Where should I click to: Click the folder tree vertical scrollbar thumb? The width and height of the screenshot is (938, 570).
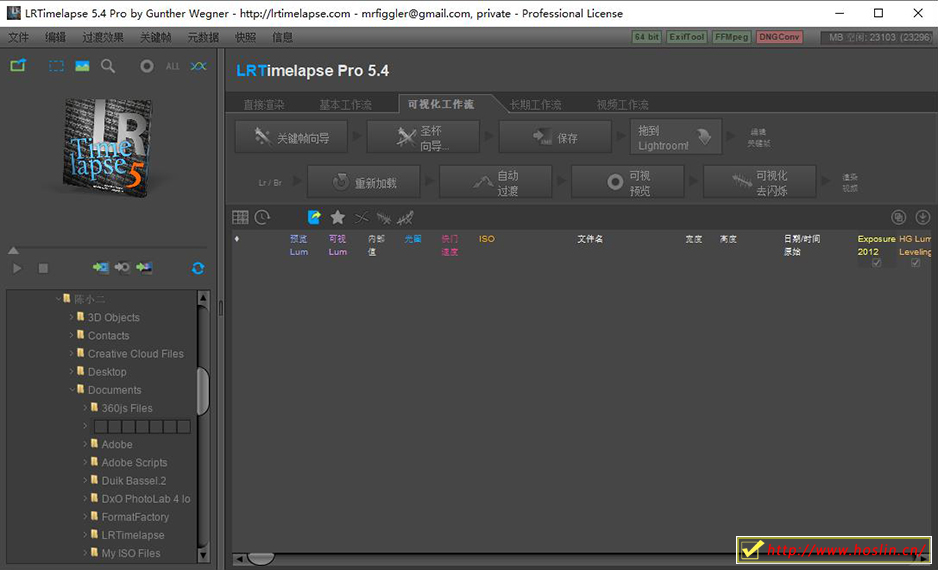pos(203,391)
